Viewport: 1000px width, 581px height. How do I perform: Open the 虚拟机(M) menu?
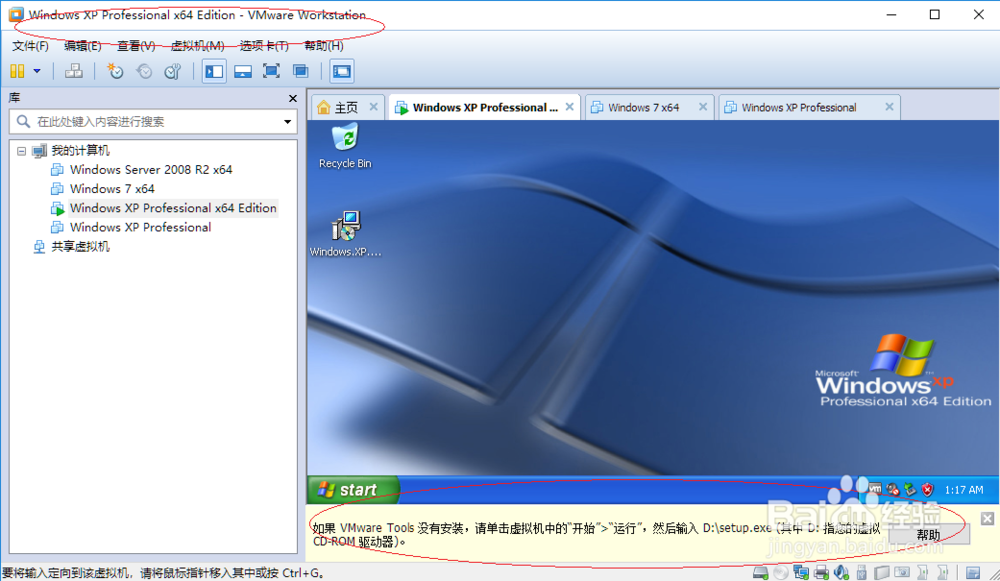click(x=197, y=46)
